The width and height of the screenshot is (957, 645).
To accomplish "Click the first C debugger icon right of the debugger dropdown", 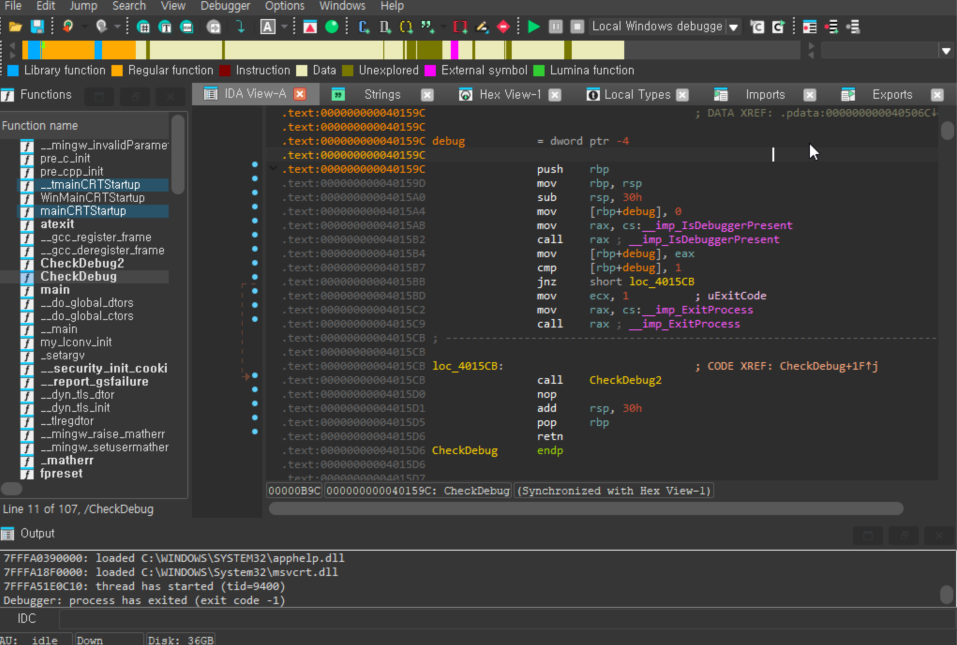I will point(757,27).
